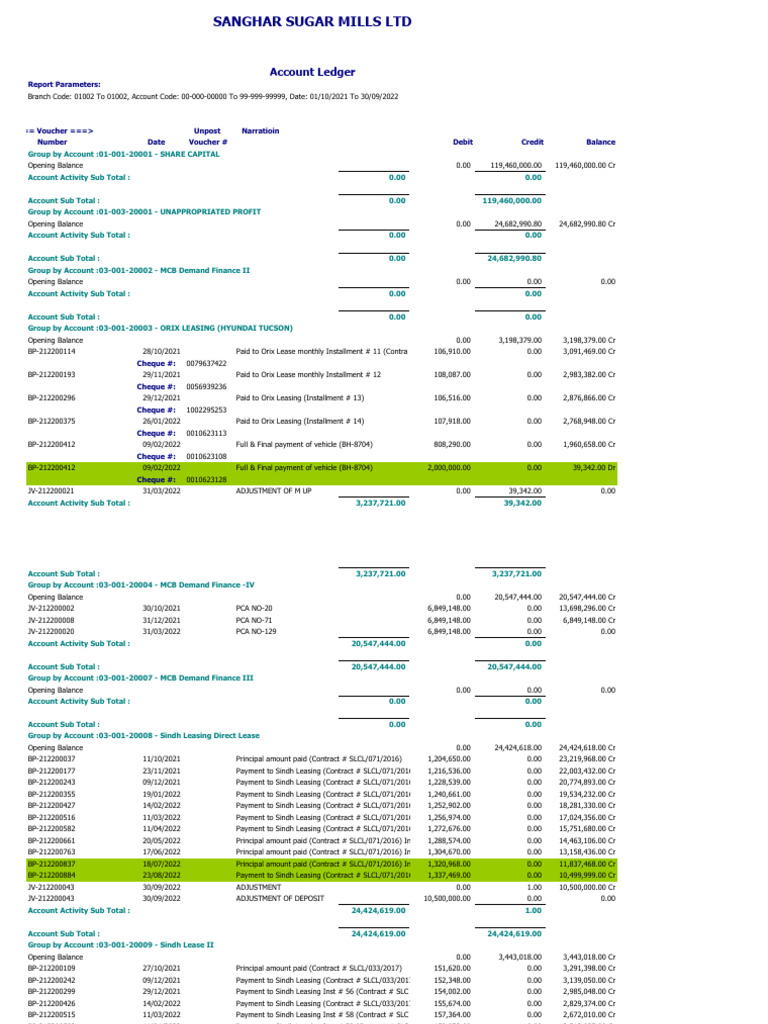Select group header 03-001-20008 Sindh Leasing Direct Lease
The height and width of the screenshot is (1024, 768).
click(x=144, y=735)
